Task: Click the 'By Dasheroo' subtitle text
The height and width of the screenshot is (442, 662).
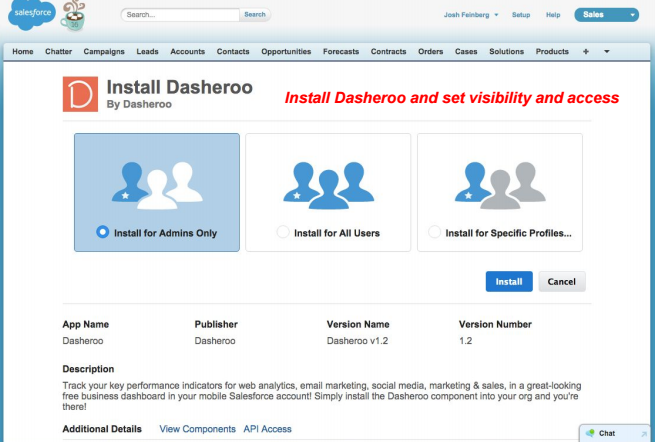Action: pos(139,104)
